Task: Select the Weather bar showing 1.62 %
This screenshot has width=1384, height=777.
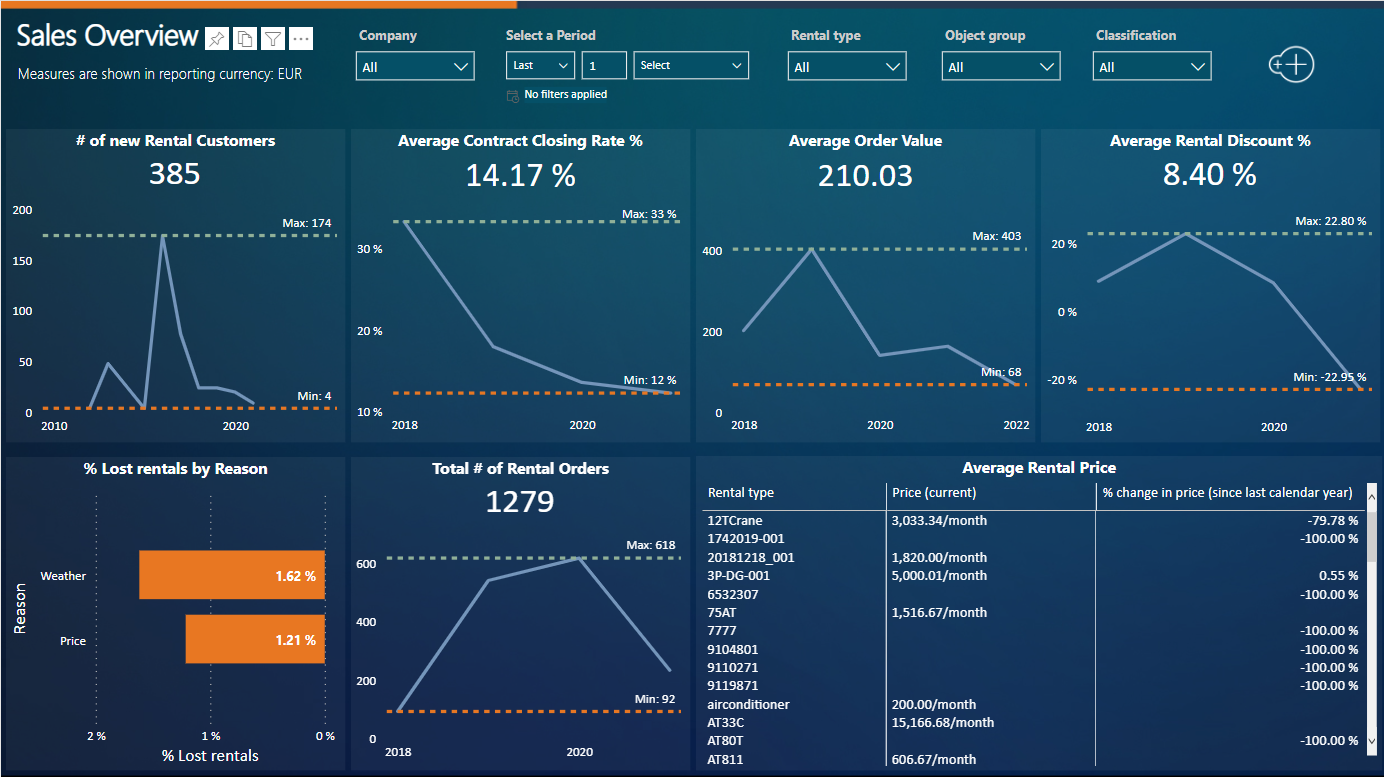Action: click(x=232, y=575)
